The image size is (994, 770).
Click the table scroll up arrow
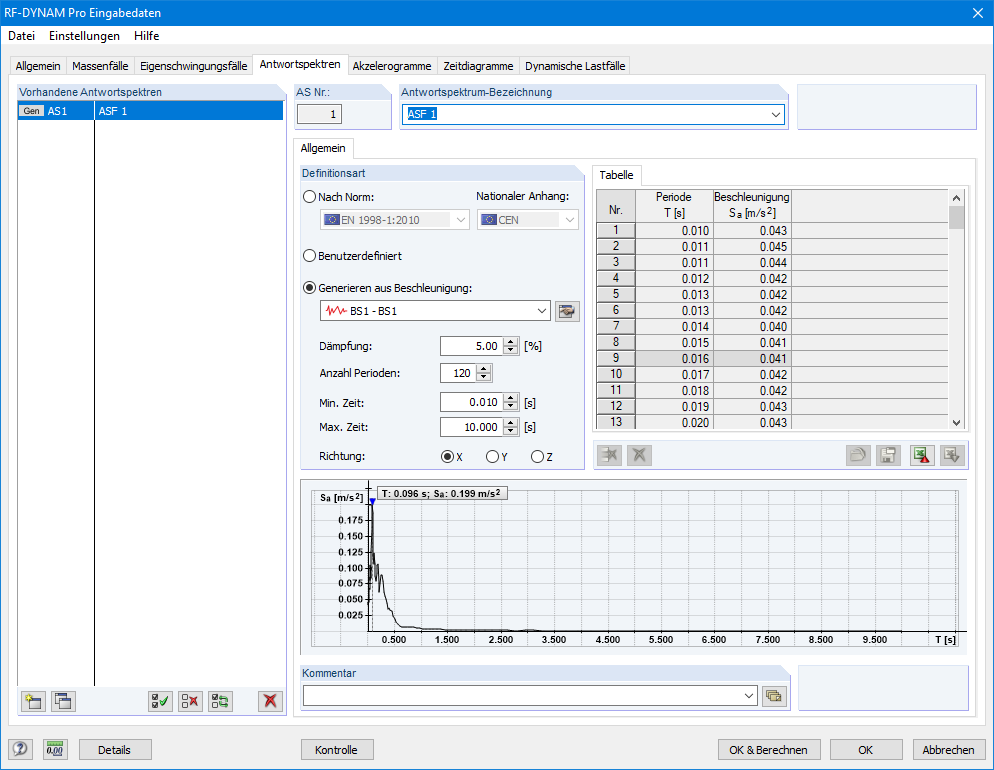[x=956, y=198]
